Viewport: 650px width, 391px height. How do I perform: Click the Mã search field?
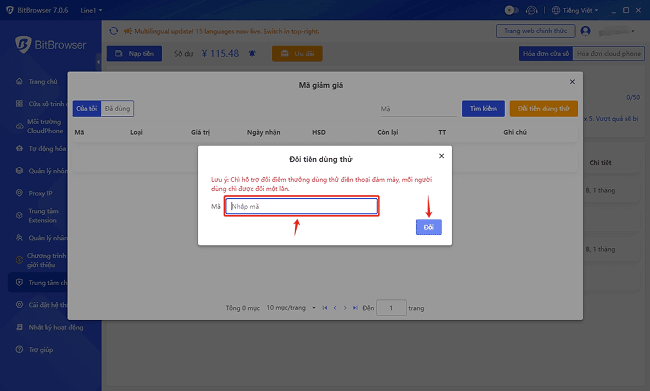coord(418,109)
